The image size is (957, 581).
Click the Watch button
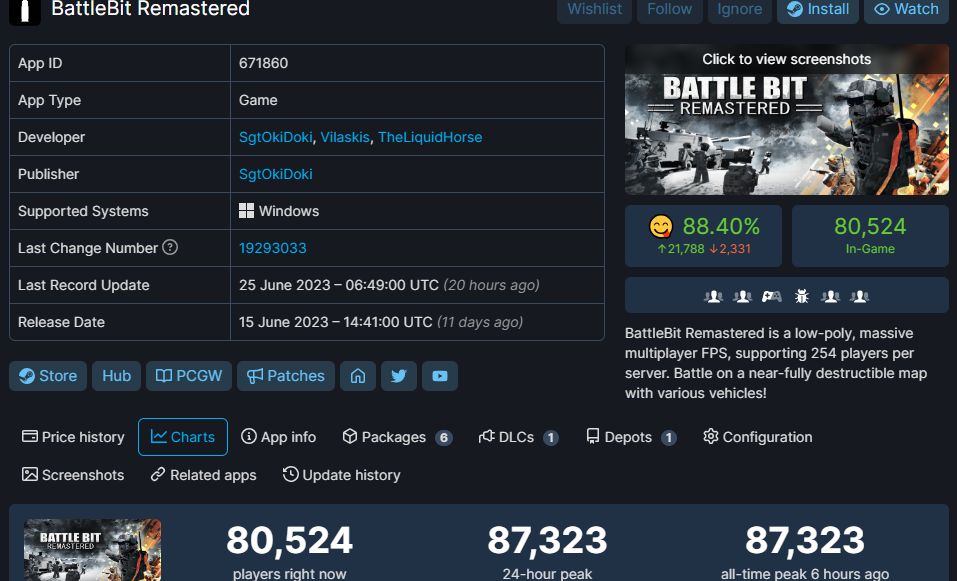(906, 9)
